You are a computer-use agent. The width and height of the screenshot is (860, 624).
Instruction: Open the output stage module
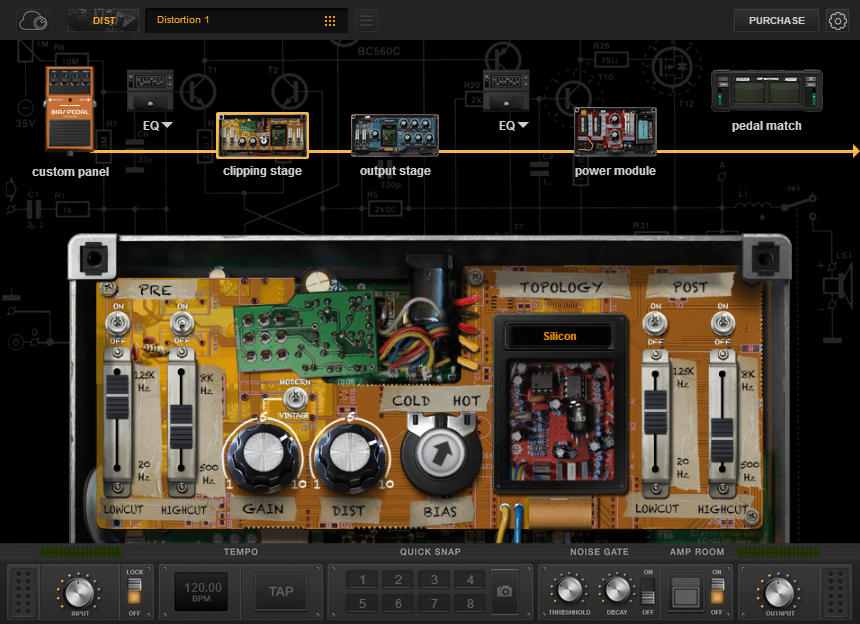click(x=395, y=135)
